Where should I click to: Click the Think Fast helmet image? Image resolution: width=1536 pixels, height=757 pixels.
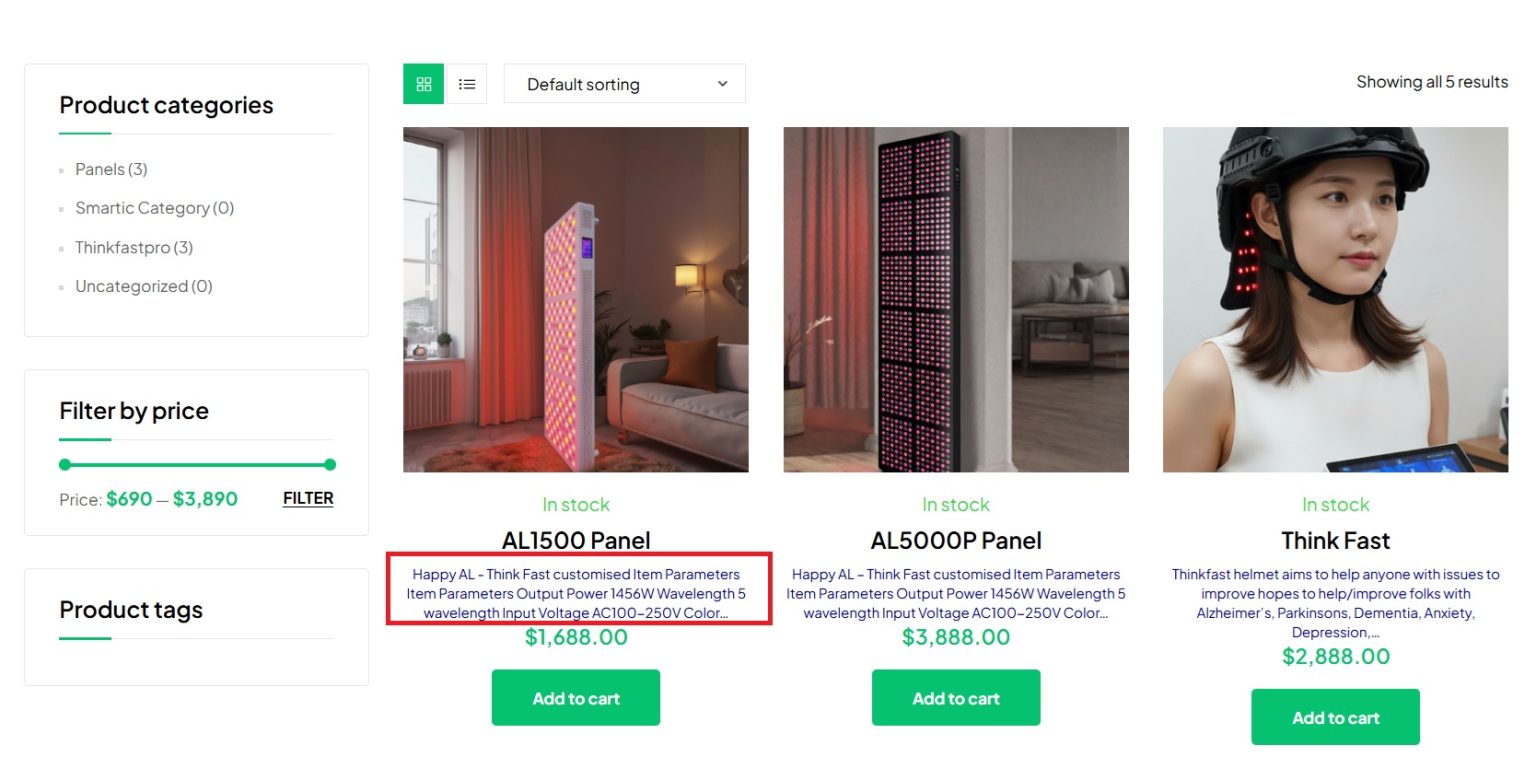1335,298
